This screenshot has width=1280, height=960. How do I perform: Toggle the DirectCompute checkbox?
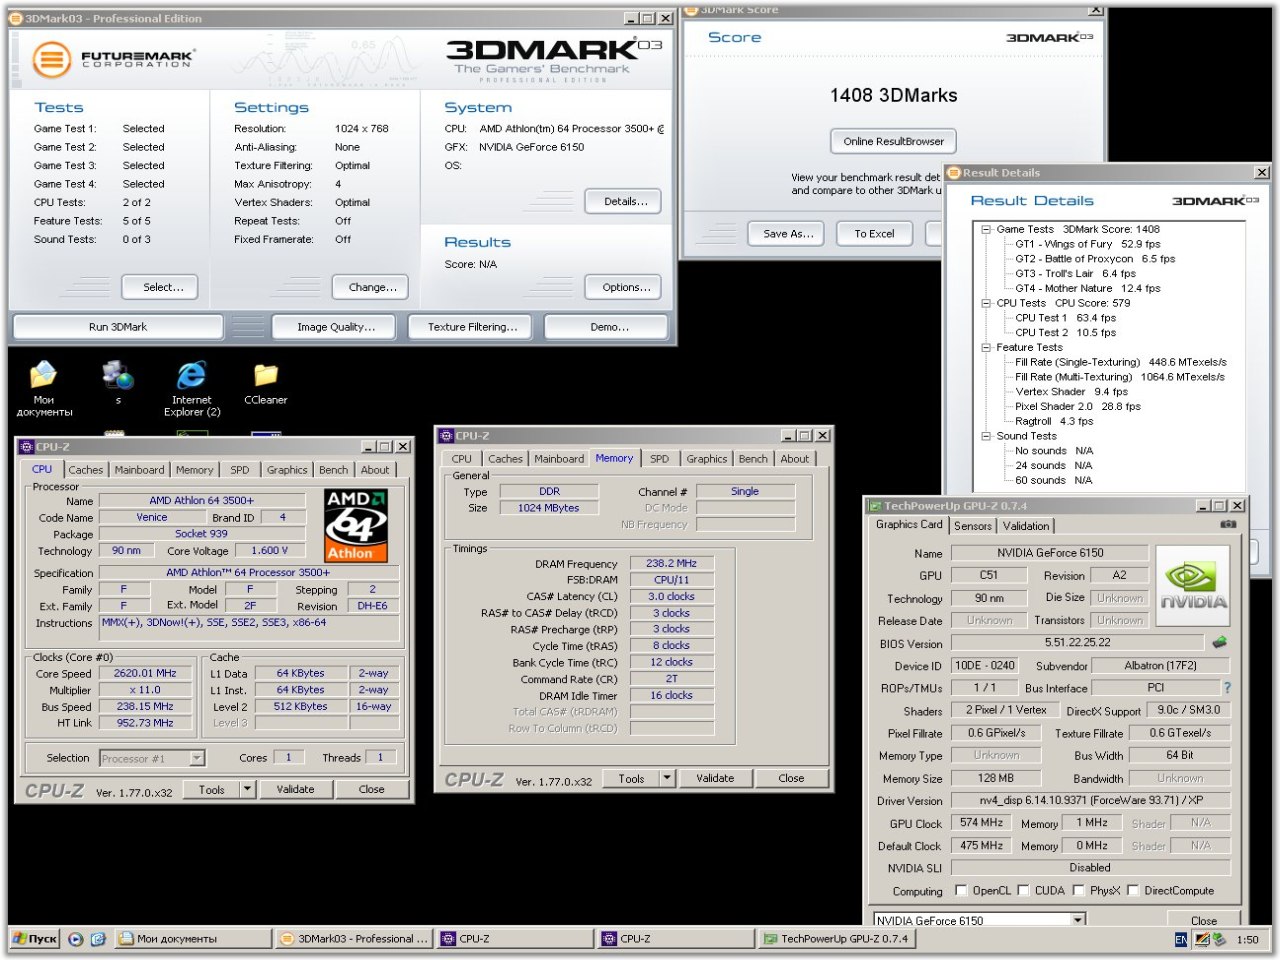point(1133,890)
